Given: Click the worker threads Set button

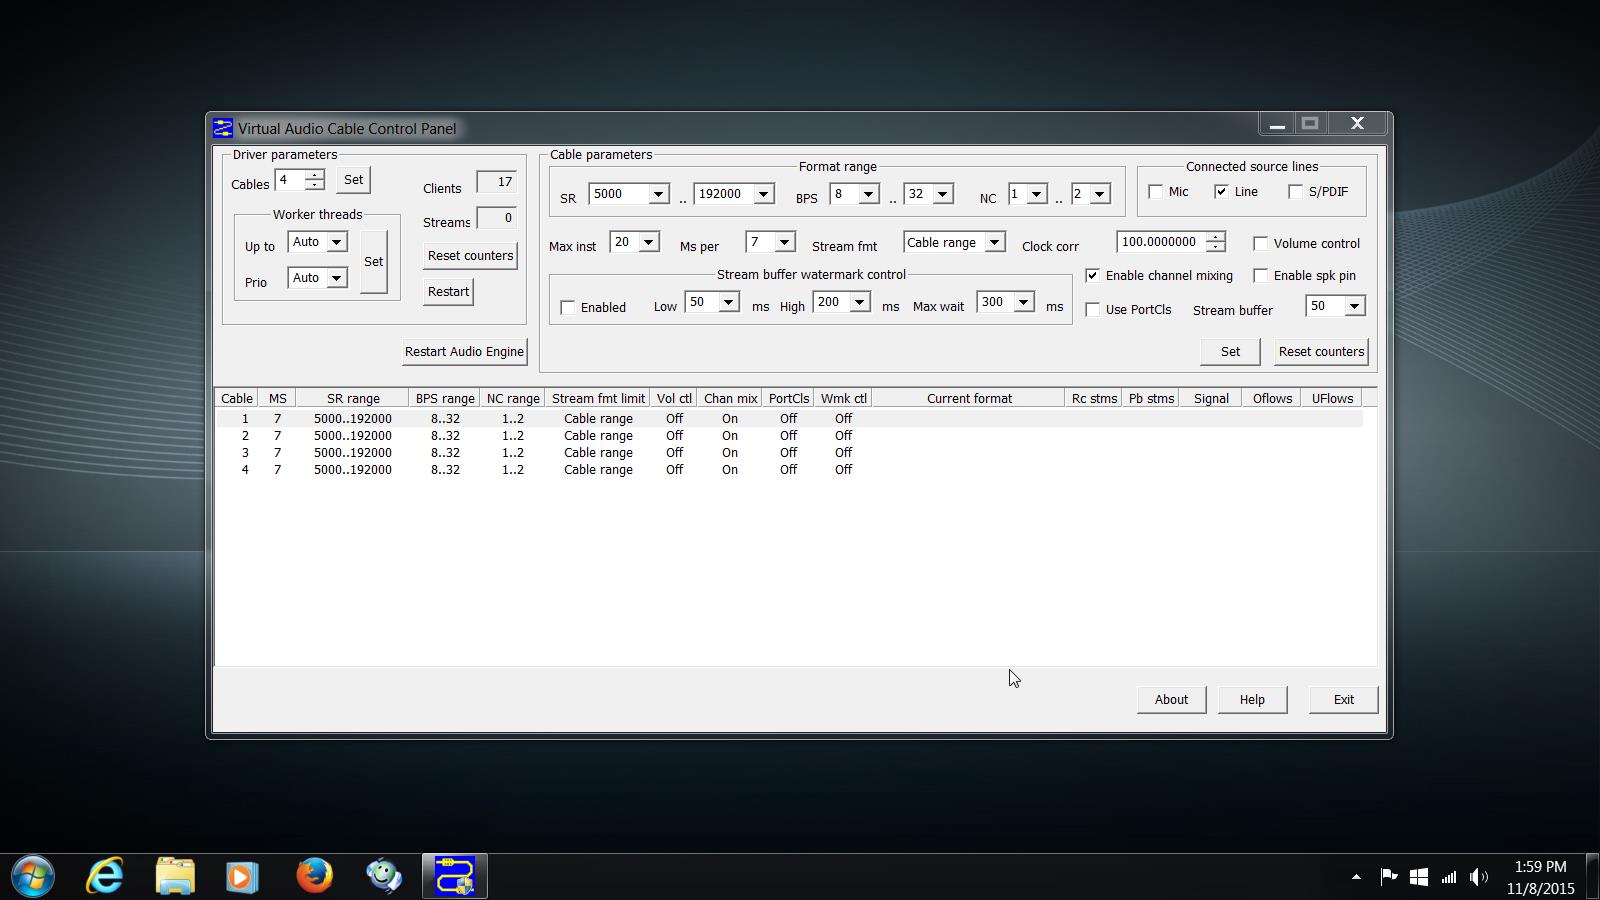Looking at the screenshot, I should coord(373,262).
